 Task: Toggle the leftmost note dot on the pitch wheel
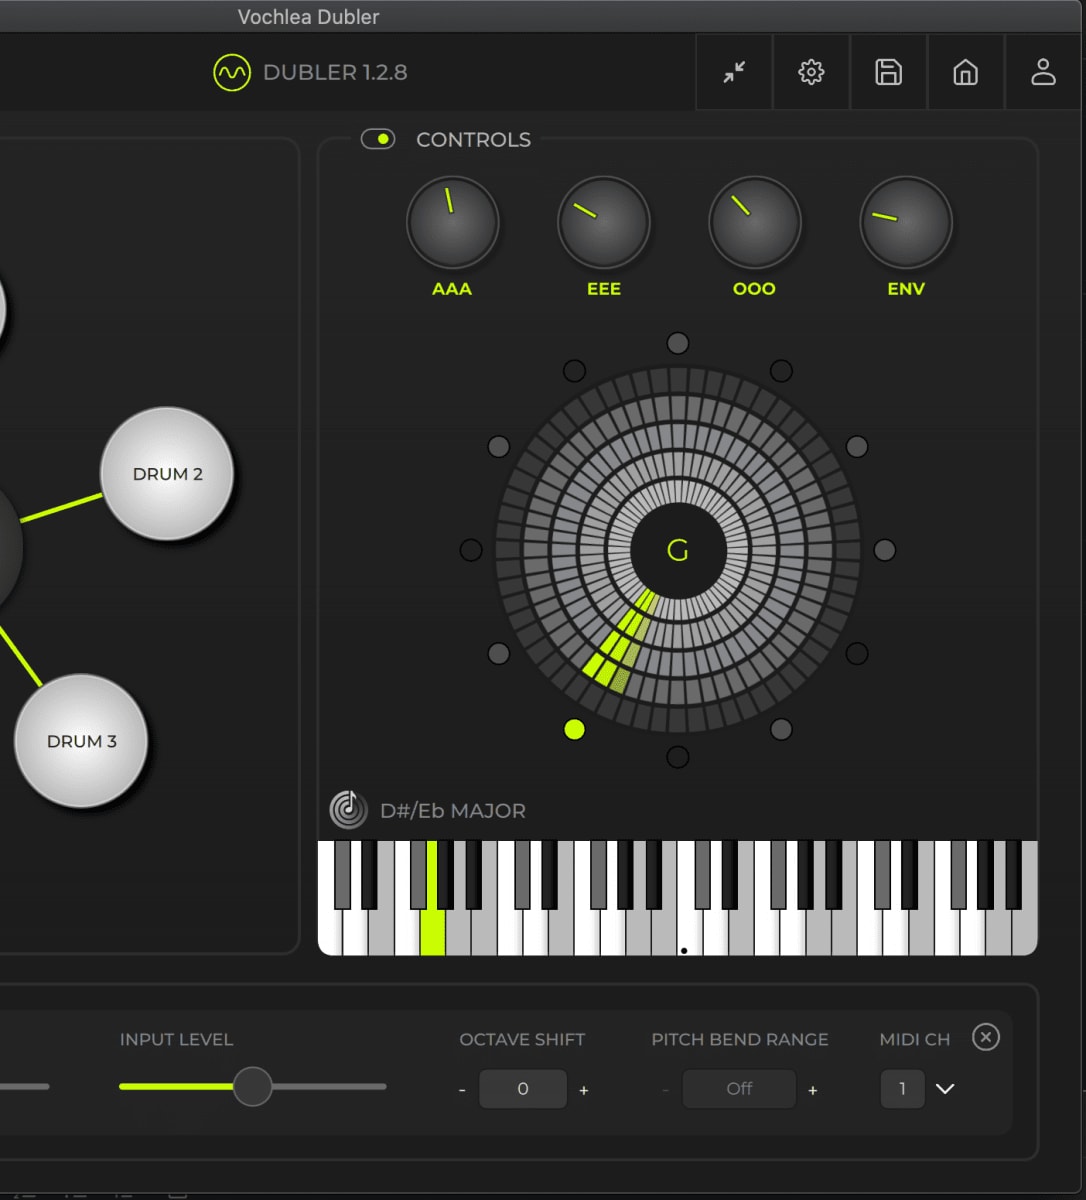[x=471, y=550]
